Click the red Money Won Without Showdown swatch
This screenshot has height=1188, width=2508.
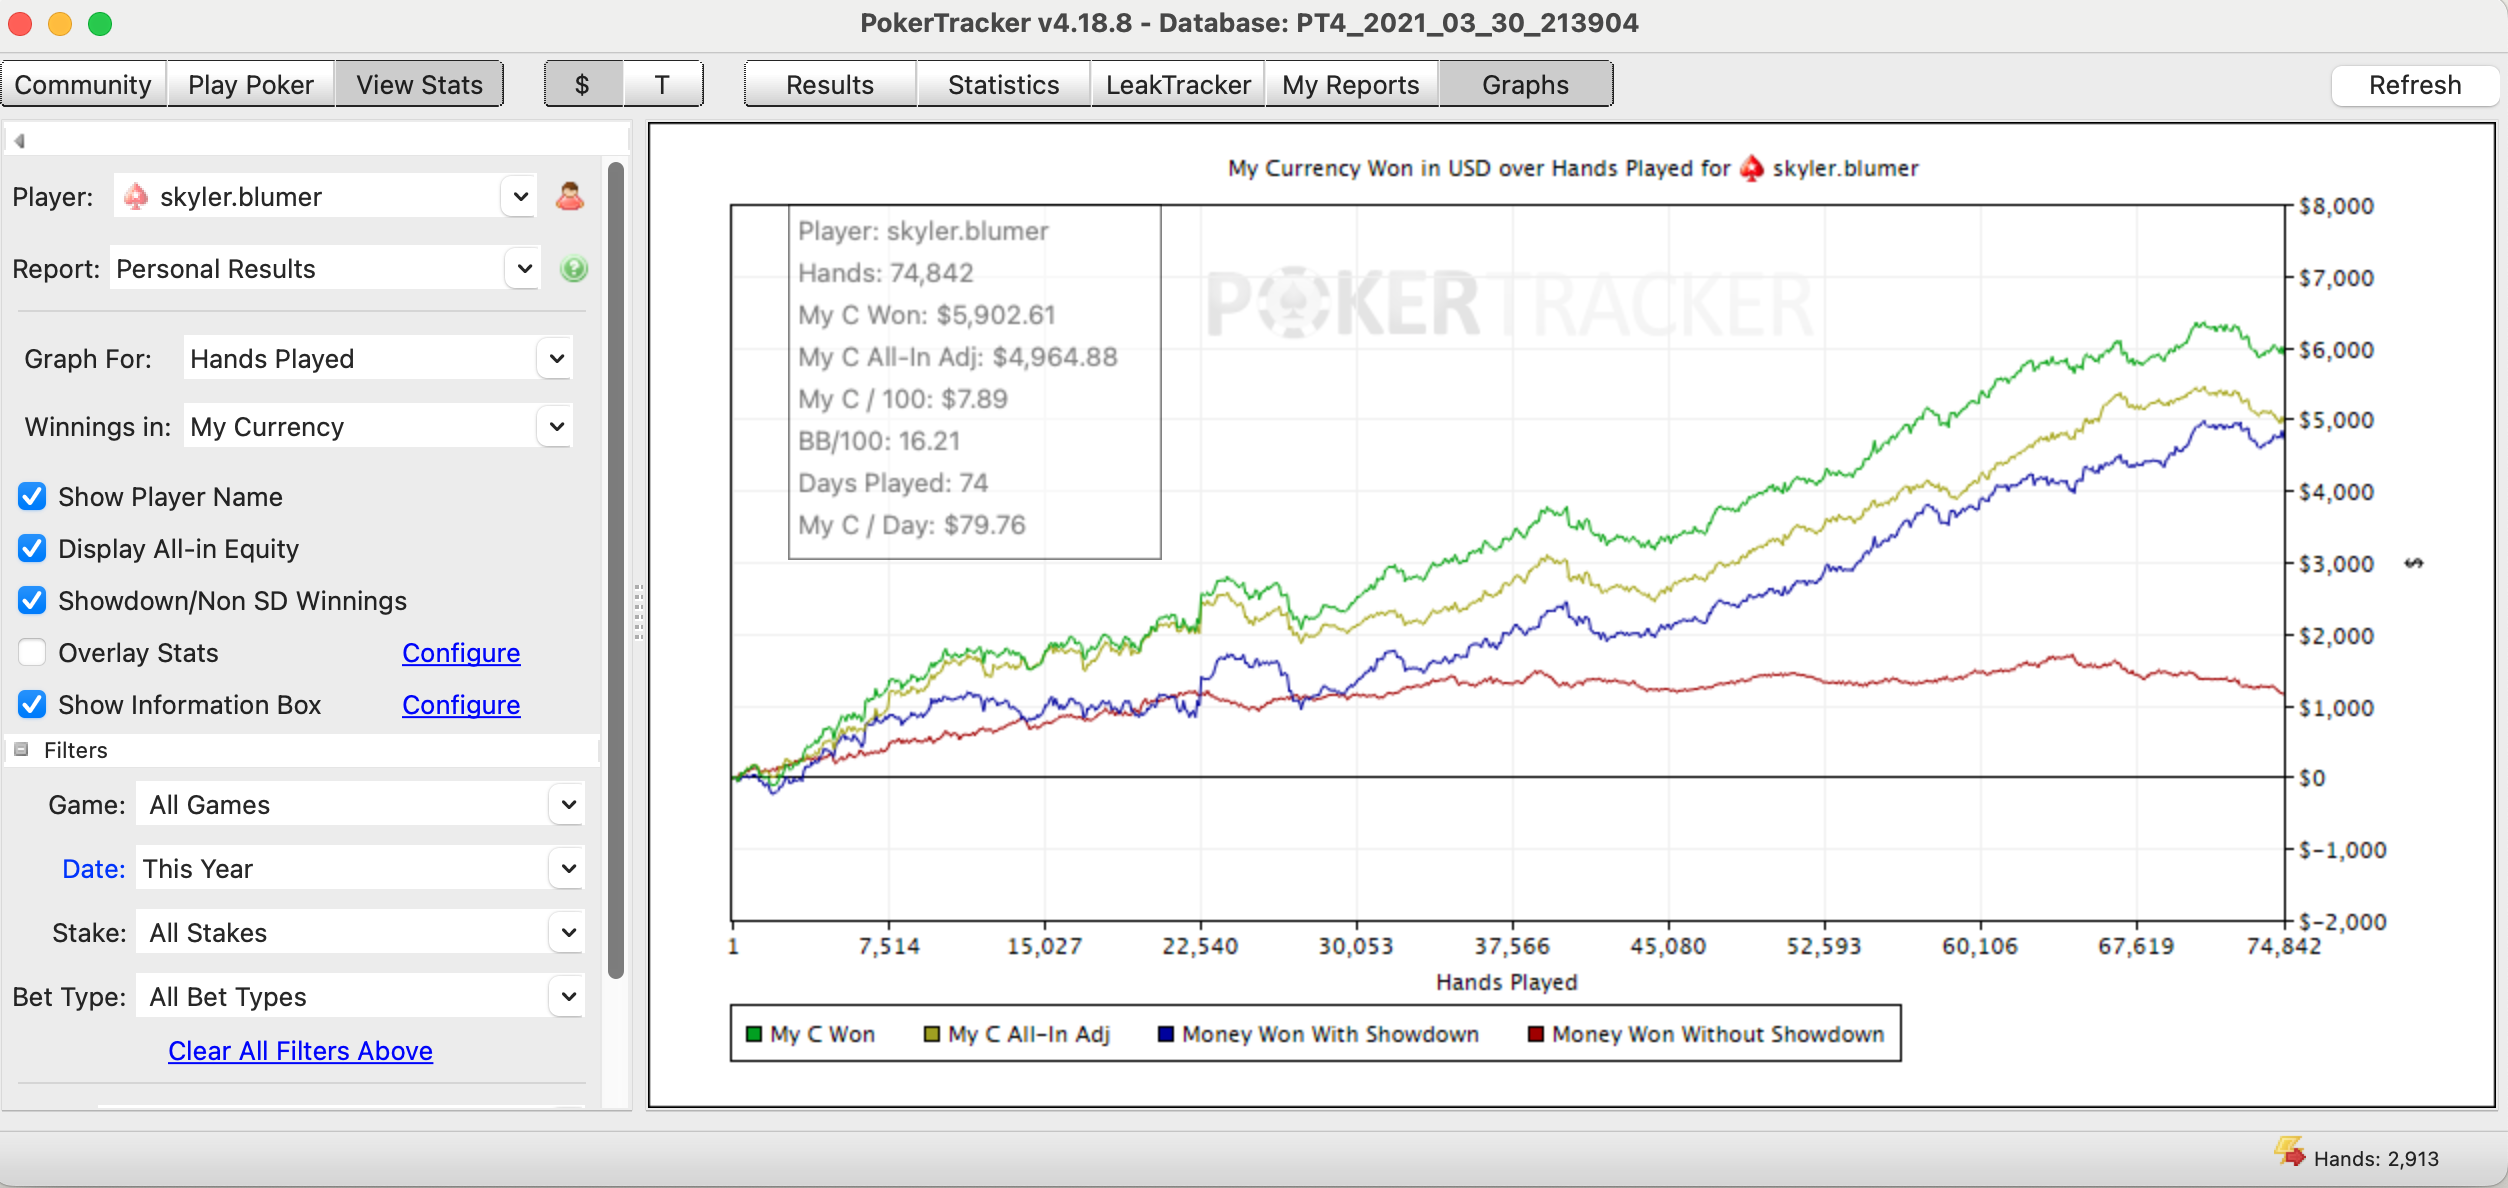(1536, 1034)
